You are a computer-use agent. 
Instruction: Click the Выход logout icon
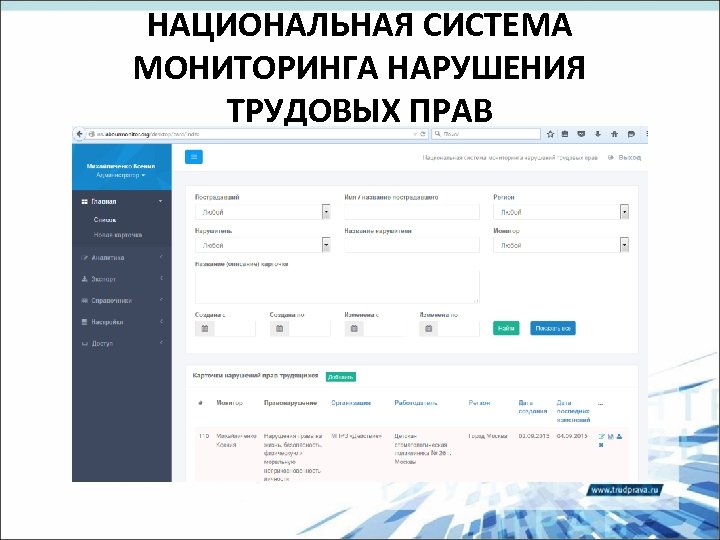[611, 158]
